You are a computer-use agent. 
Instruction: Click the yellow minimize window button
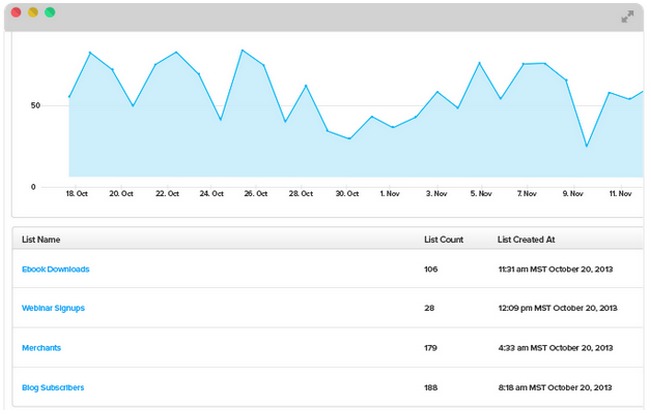[33, 12]
